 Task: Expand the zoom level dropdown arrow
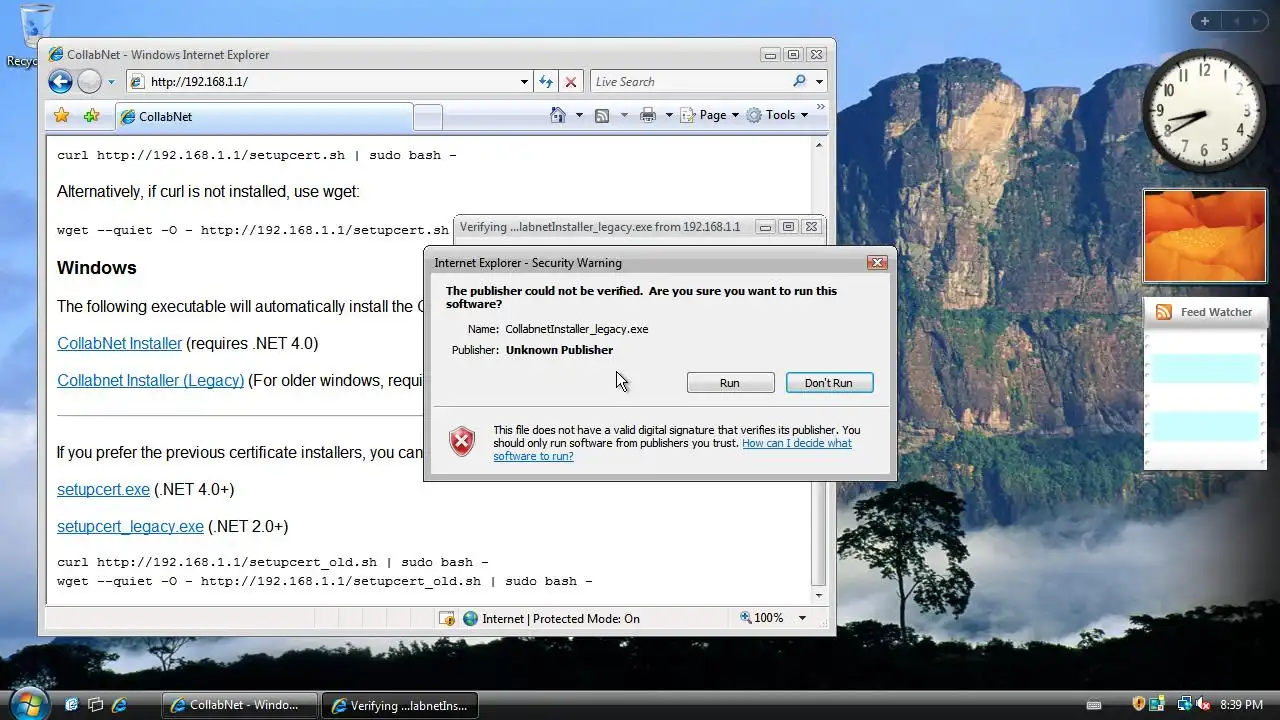tap(802, 618)
